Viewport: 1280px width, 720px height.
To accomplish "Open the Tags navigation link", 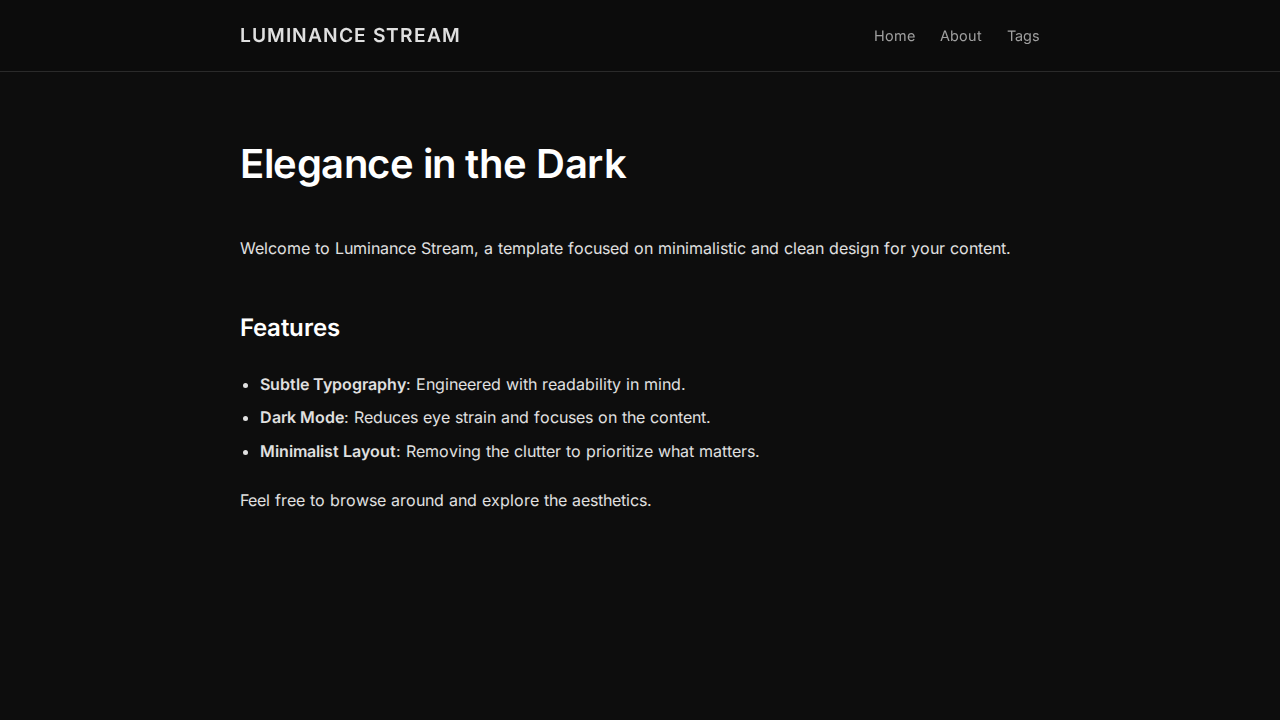I will tap(1023, 36).
